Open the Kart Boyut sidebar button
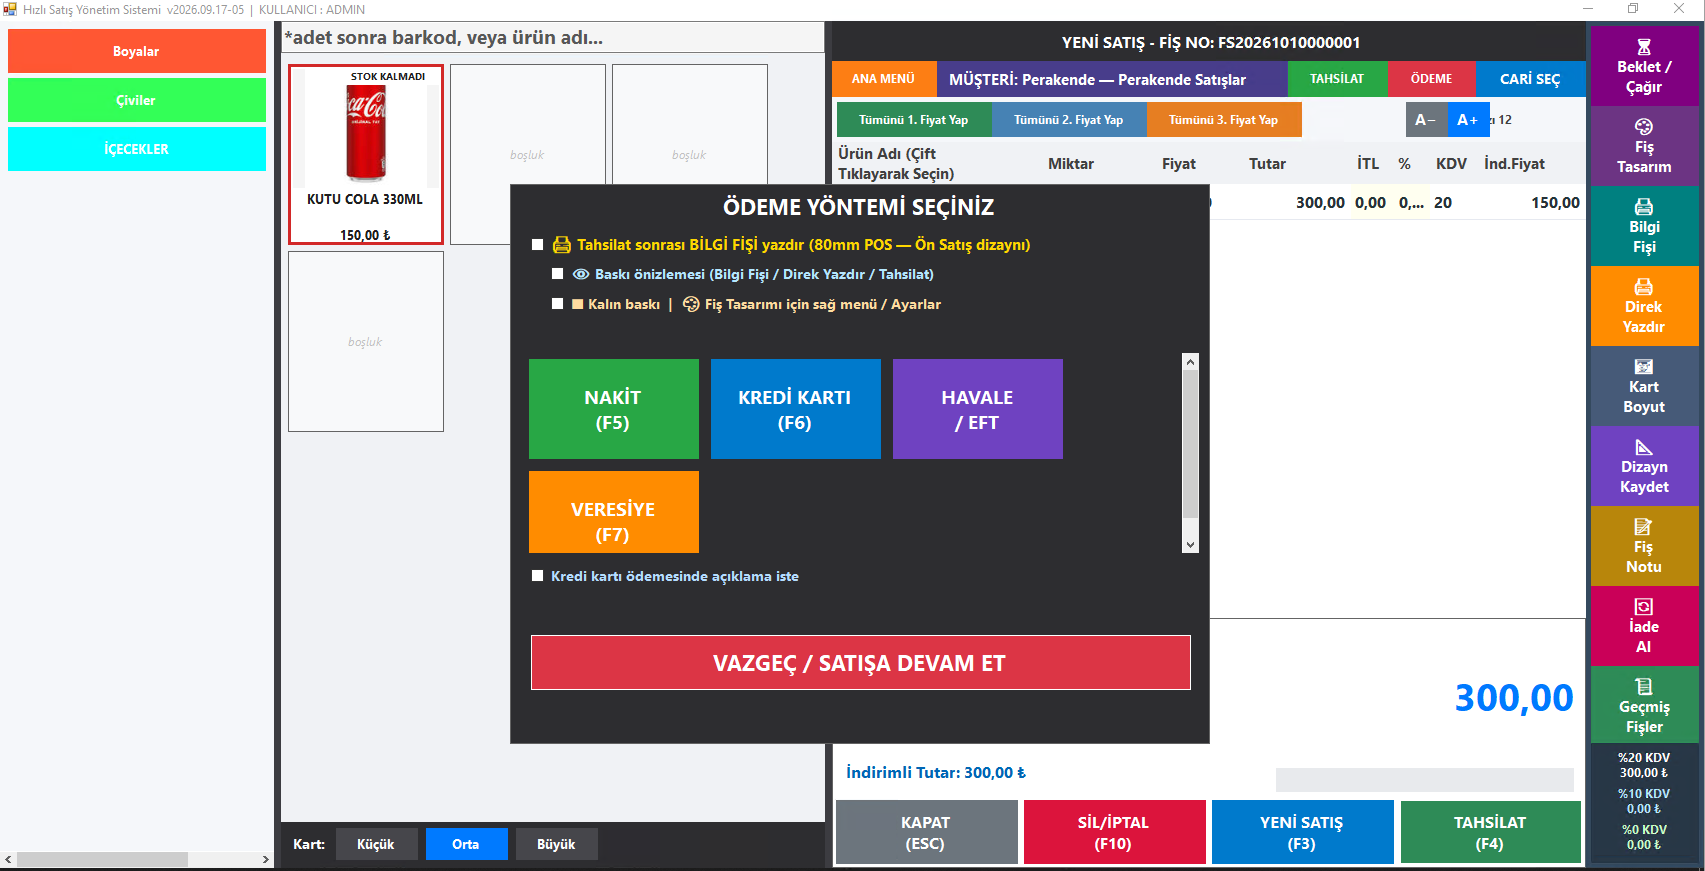 (x=1644, y=386)
